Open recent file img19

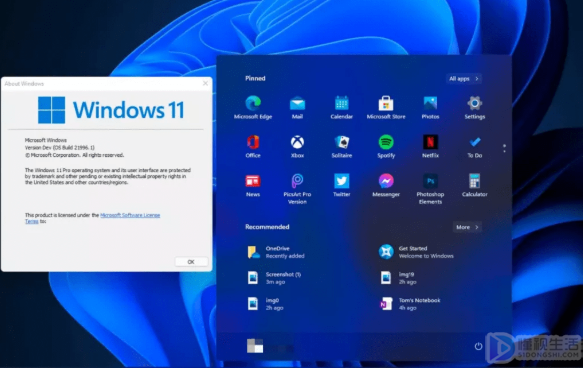[397, 278]
